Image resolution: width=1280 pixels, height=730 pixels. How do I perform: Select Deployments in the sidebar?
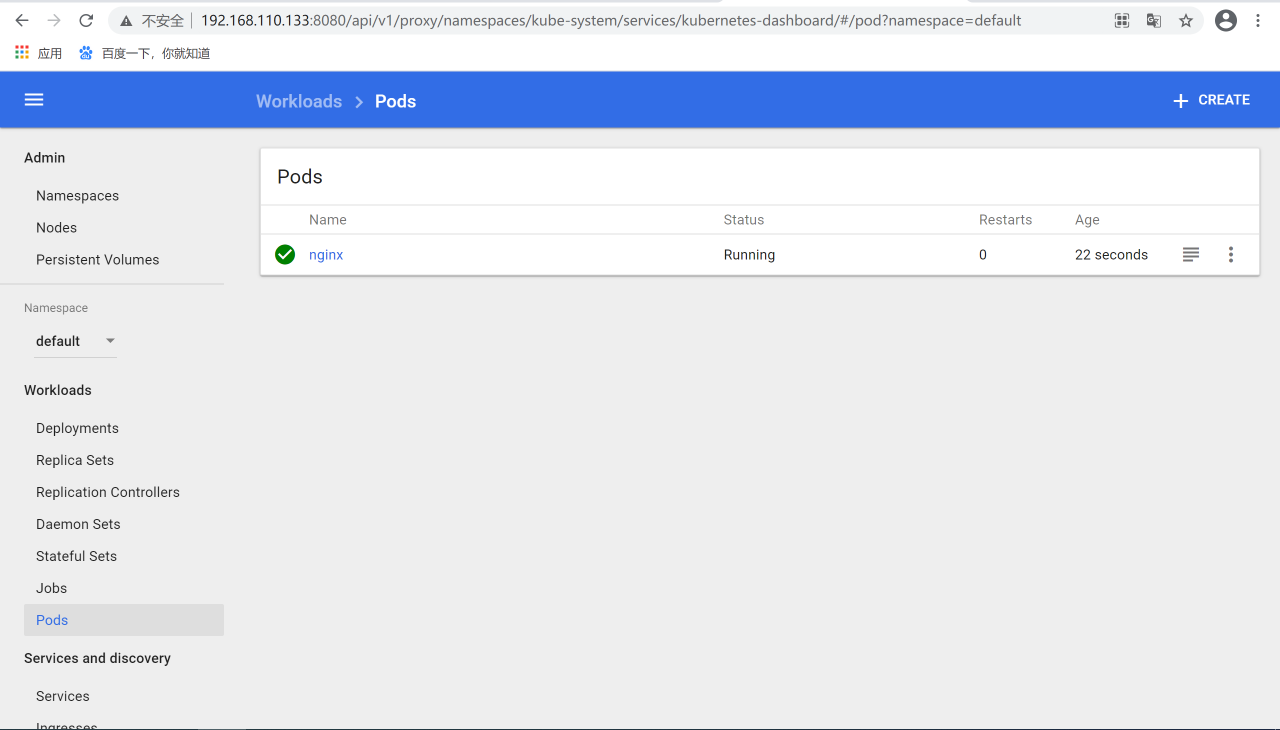(77, 428)
